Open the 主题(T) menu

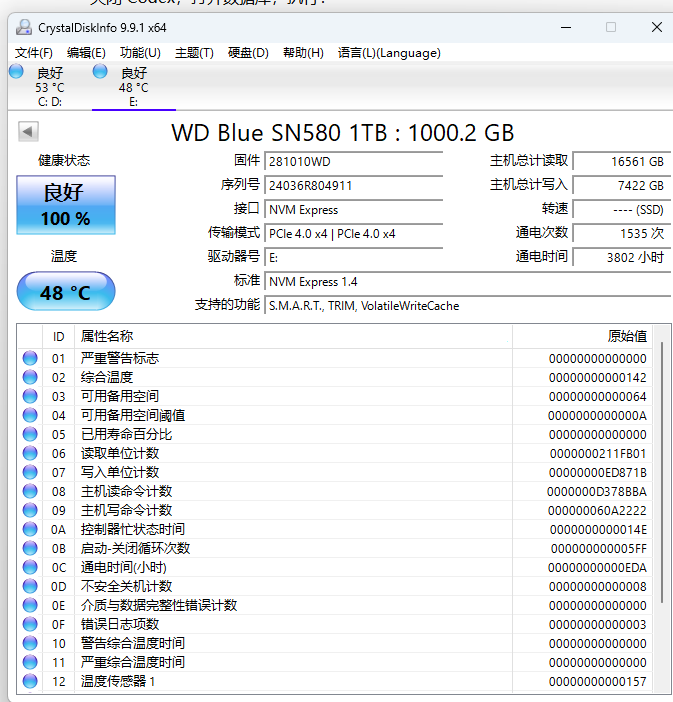pos(194,53)
